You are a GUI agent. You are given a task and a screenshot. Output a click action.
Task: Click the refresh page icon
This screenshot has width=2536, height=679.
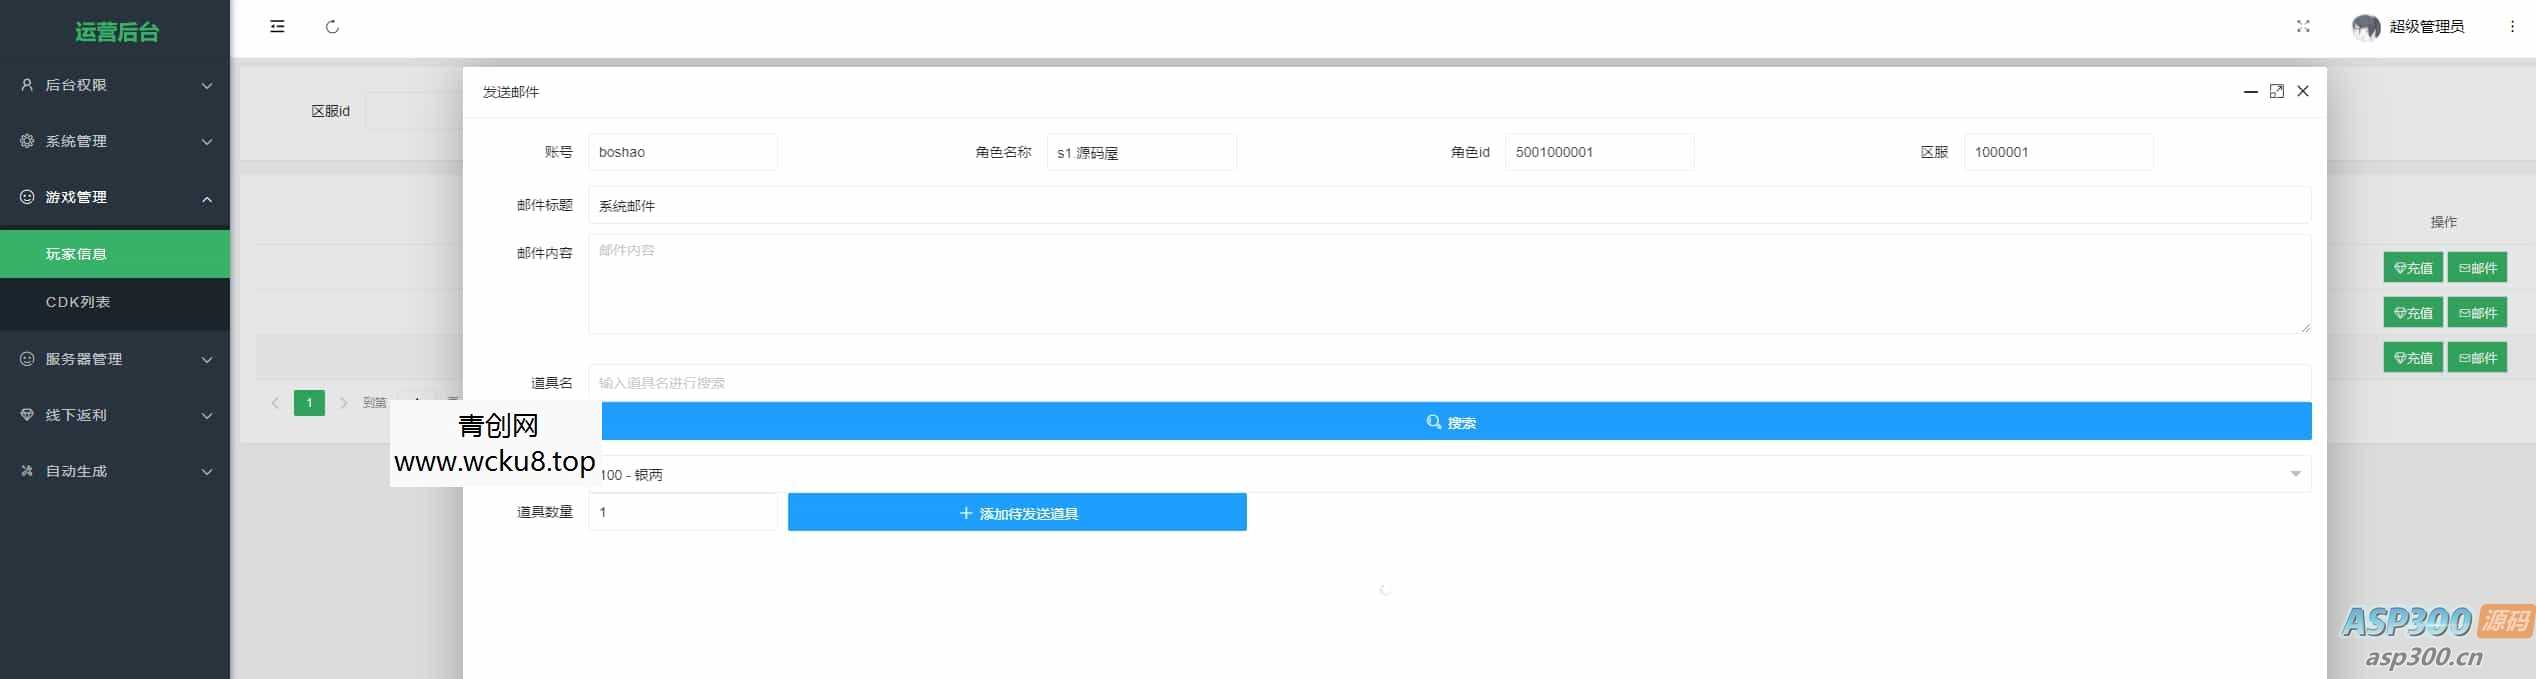[x=332, y=27]
